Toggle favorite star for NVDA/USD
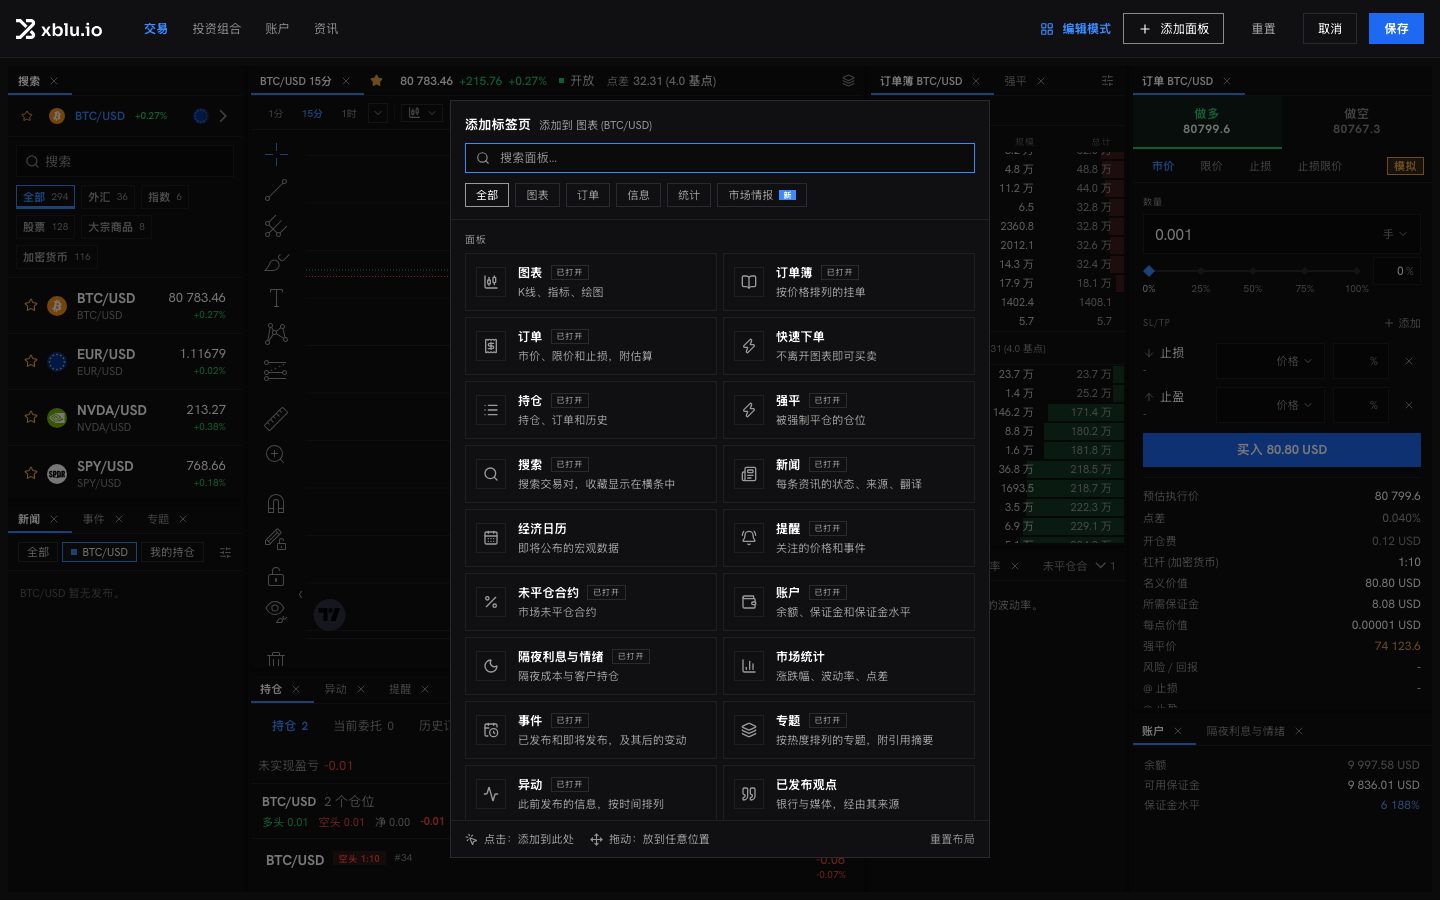 31,417
